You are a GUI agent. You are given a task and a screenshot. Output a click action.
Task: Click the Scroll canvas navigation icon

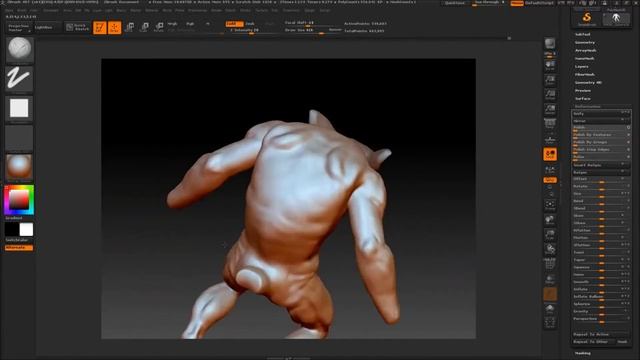click(550, 66)
